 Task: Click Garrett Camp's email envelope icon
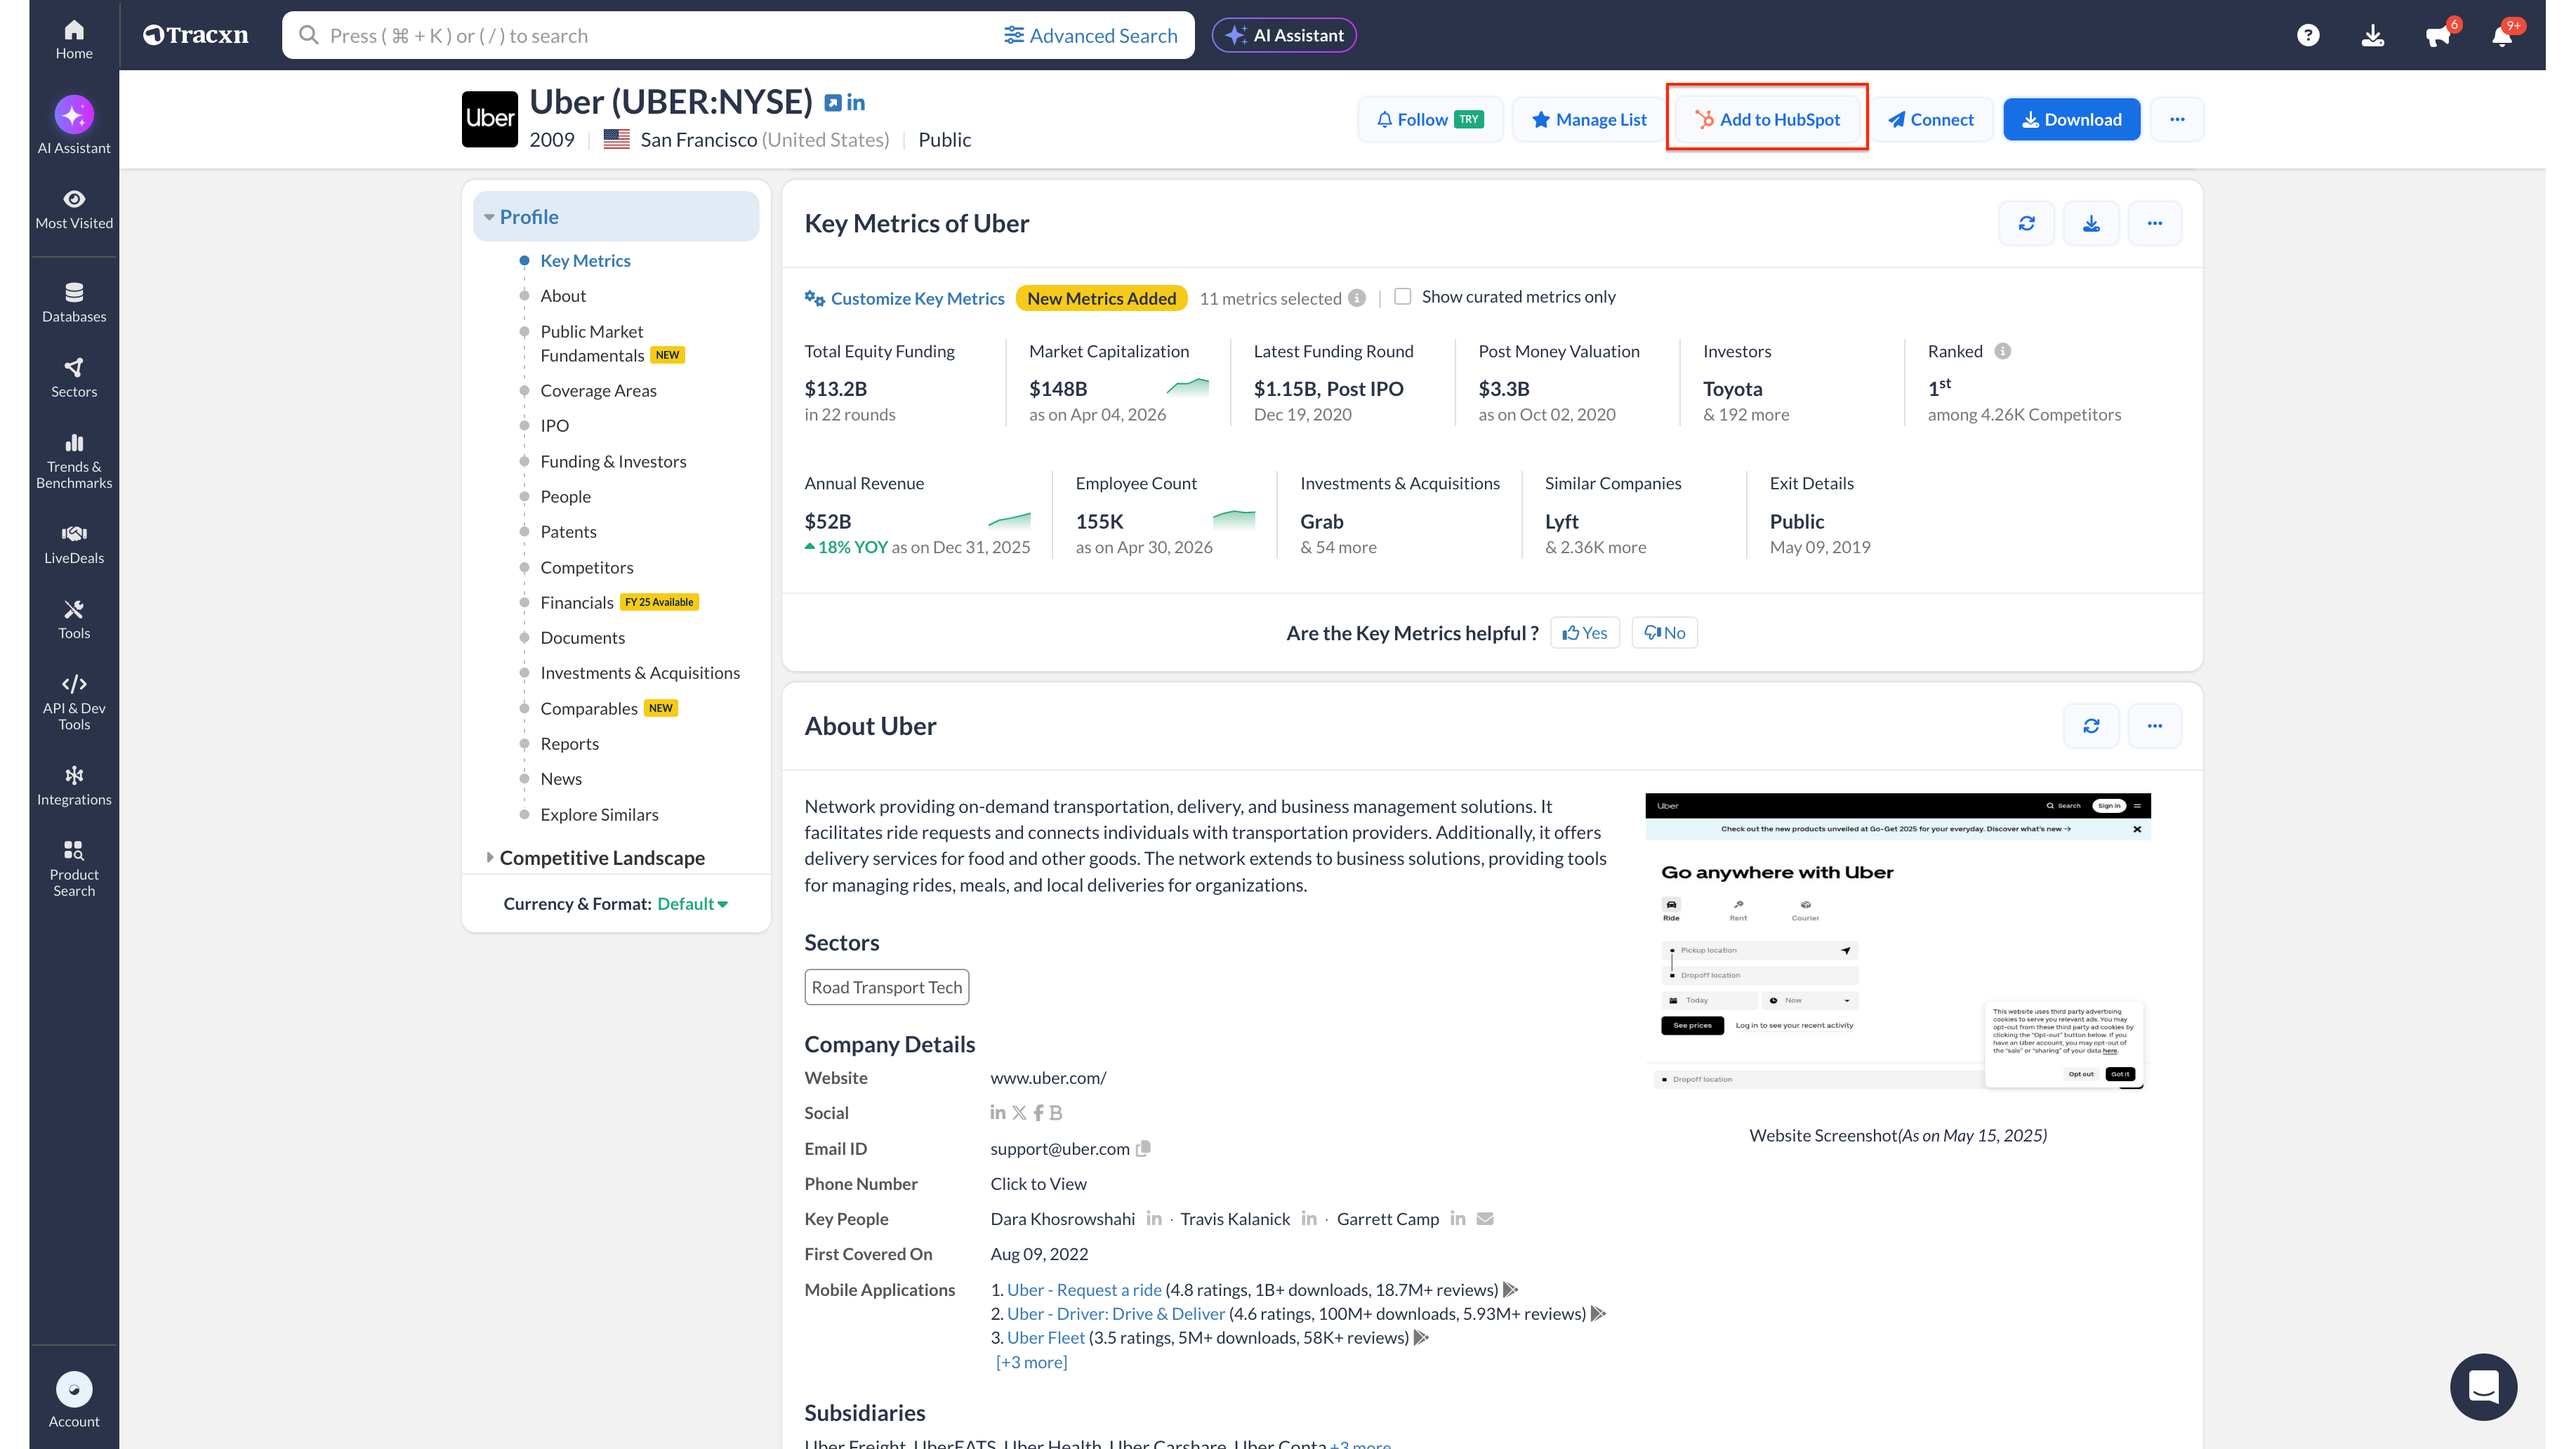point(1485,1218)
